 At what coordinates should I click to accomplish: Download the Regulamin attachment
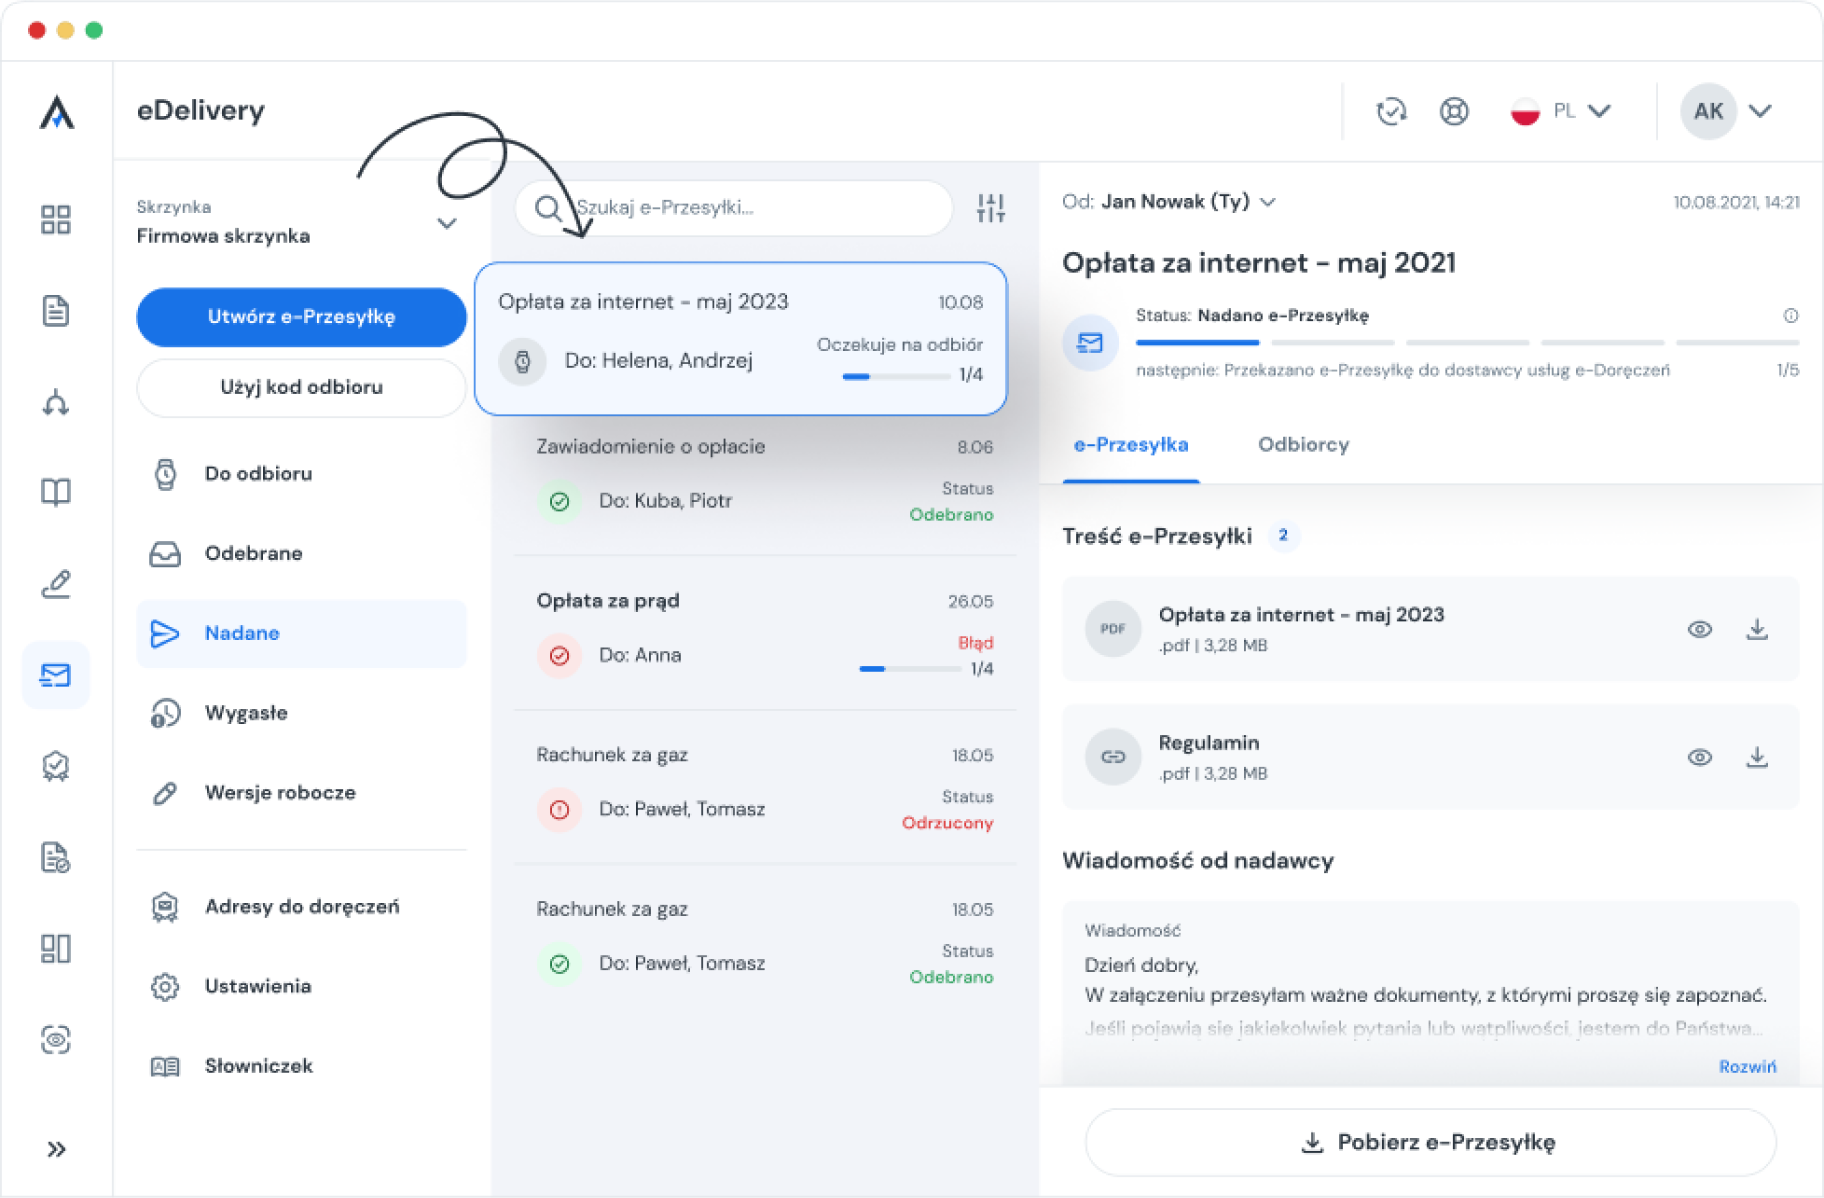click(1756, 758)
